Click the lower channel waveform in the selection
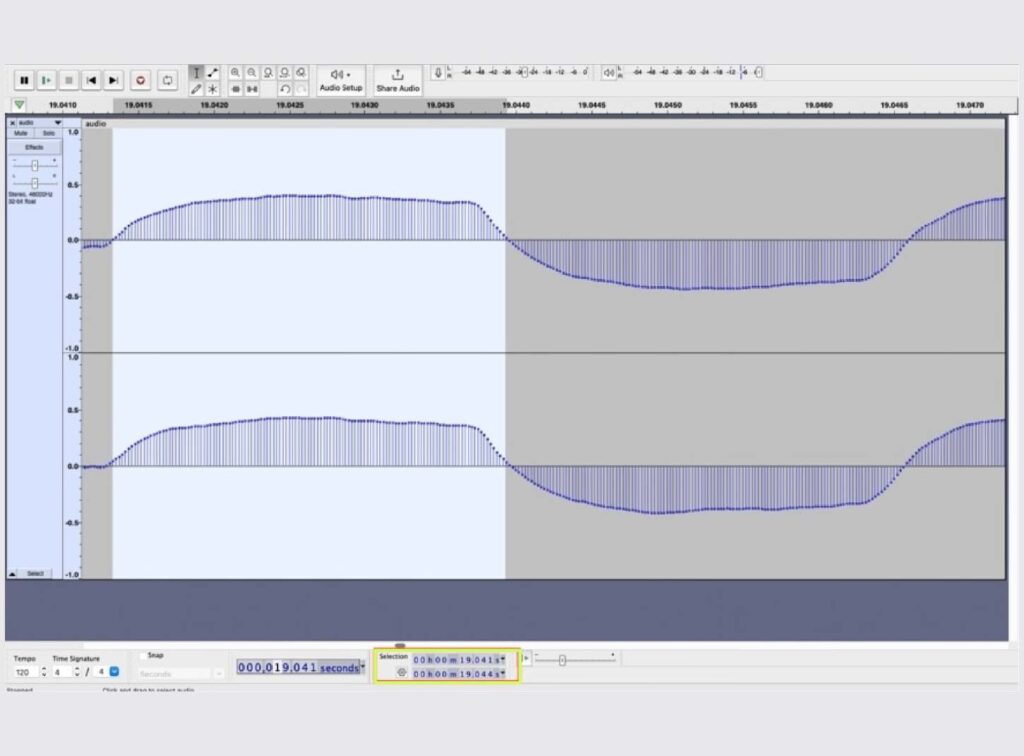The height and width of the screenshot is (756, 1024). click(309, 466)
